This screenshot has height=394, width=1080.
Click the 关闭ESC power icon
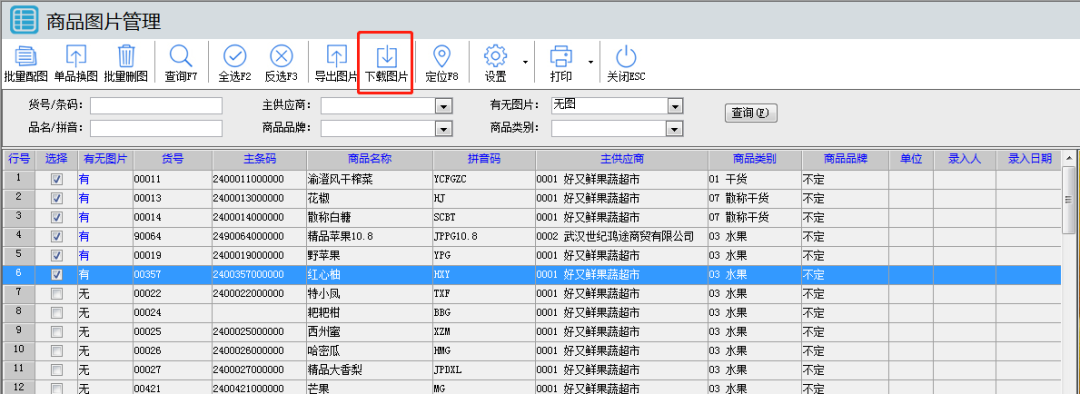(x=625, y=56)
